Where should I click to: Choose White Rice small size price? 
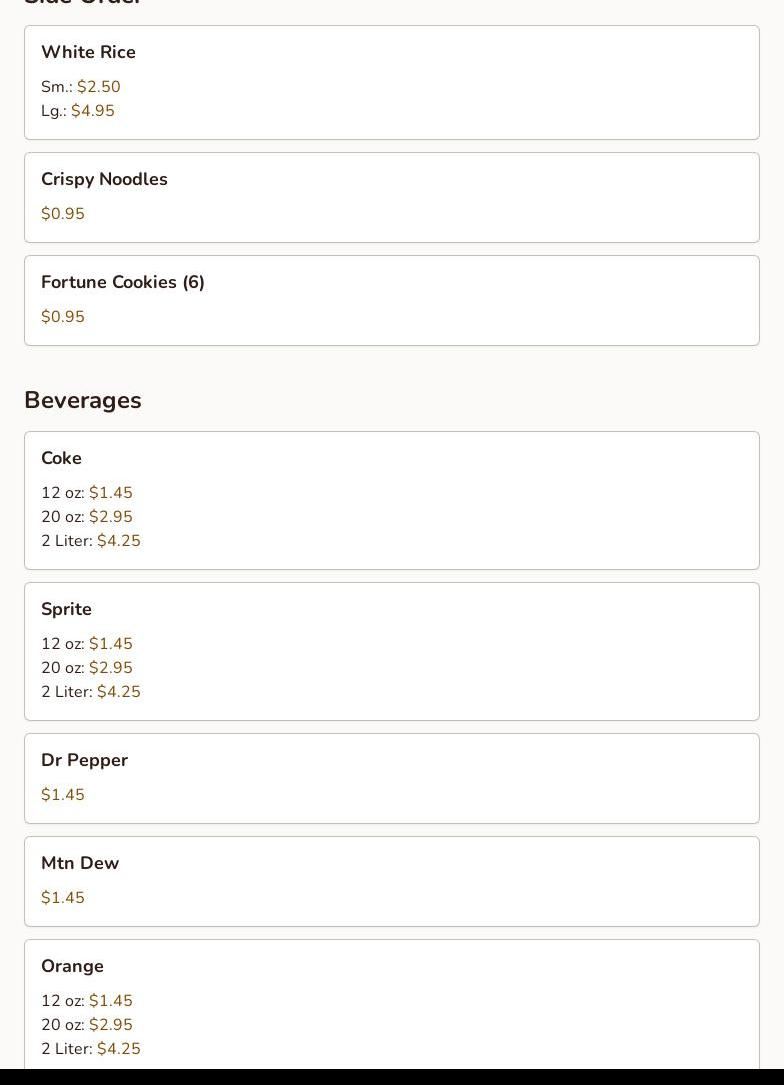click(80, 86)
